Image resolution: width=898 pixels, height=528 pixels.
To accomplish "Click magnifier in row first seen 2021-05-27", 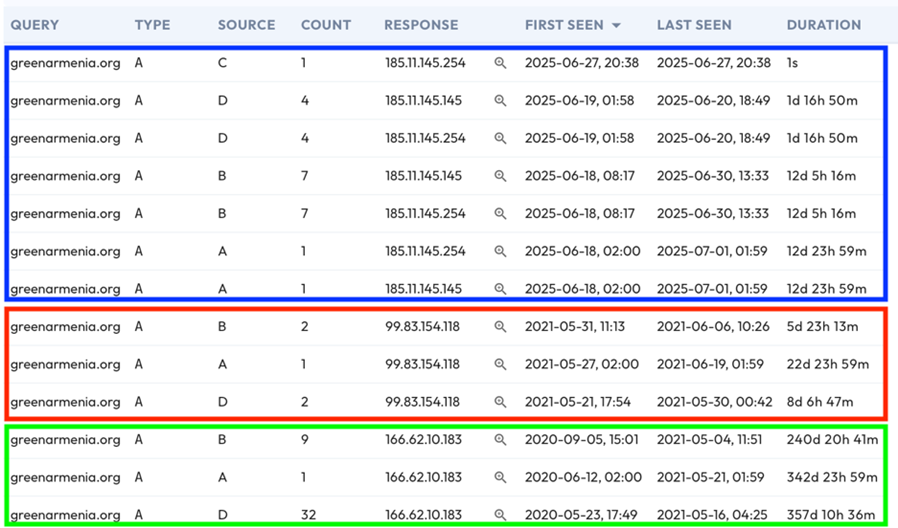I will click(500, 365).
